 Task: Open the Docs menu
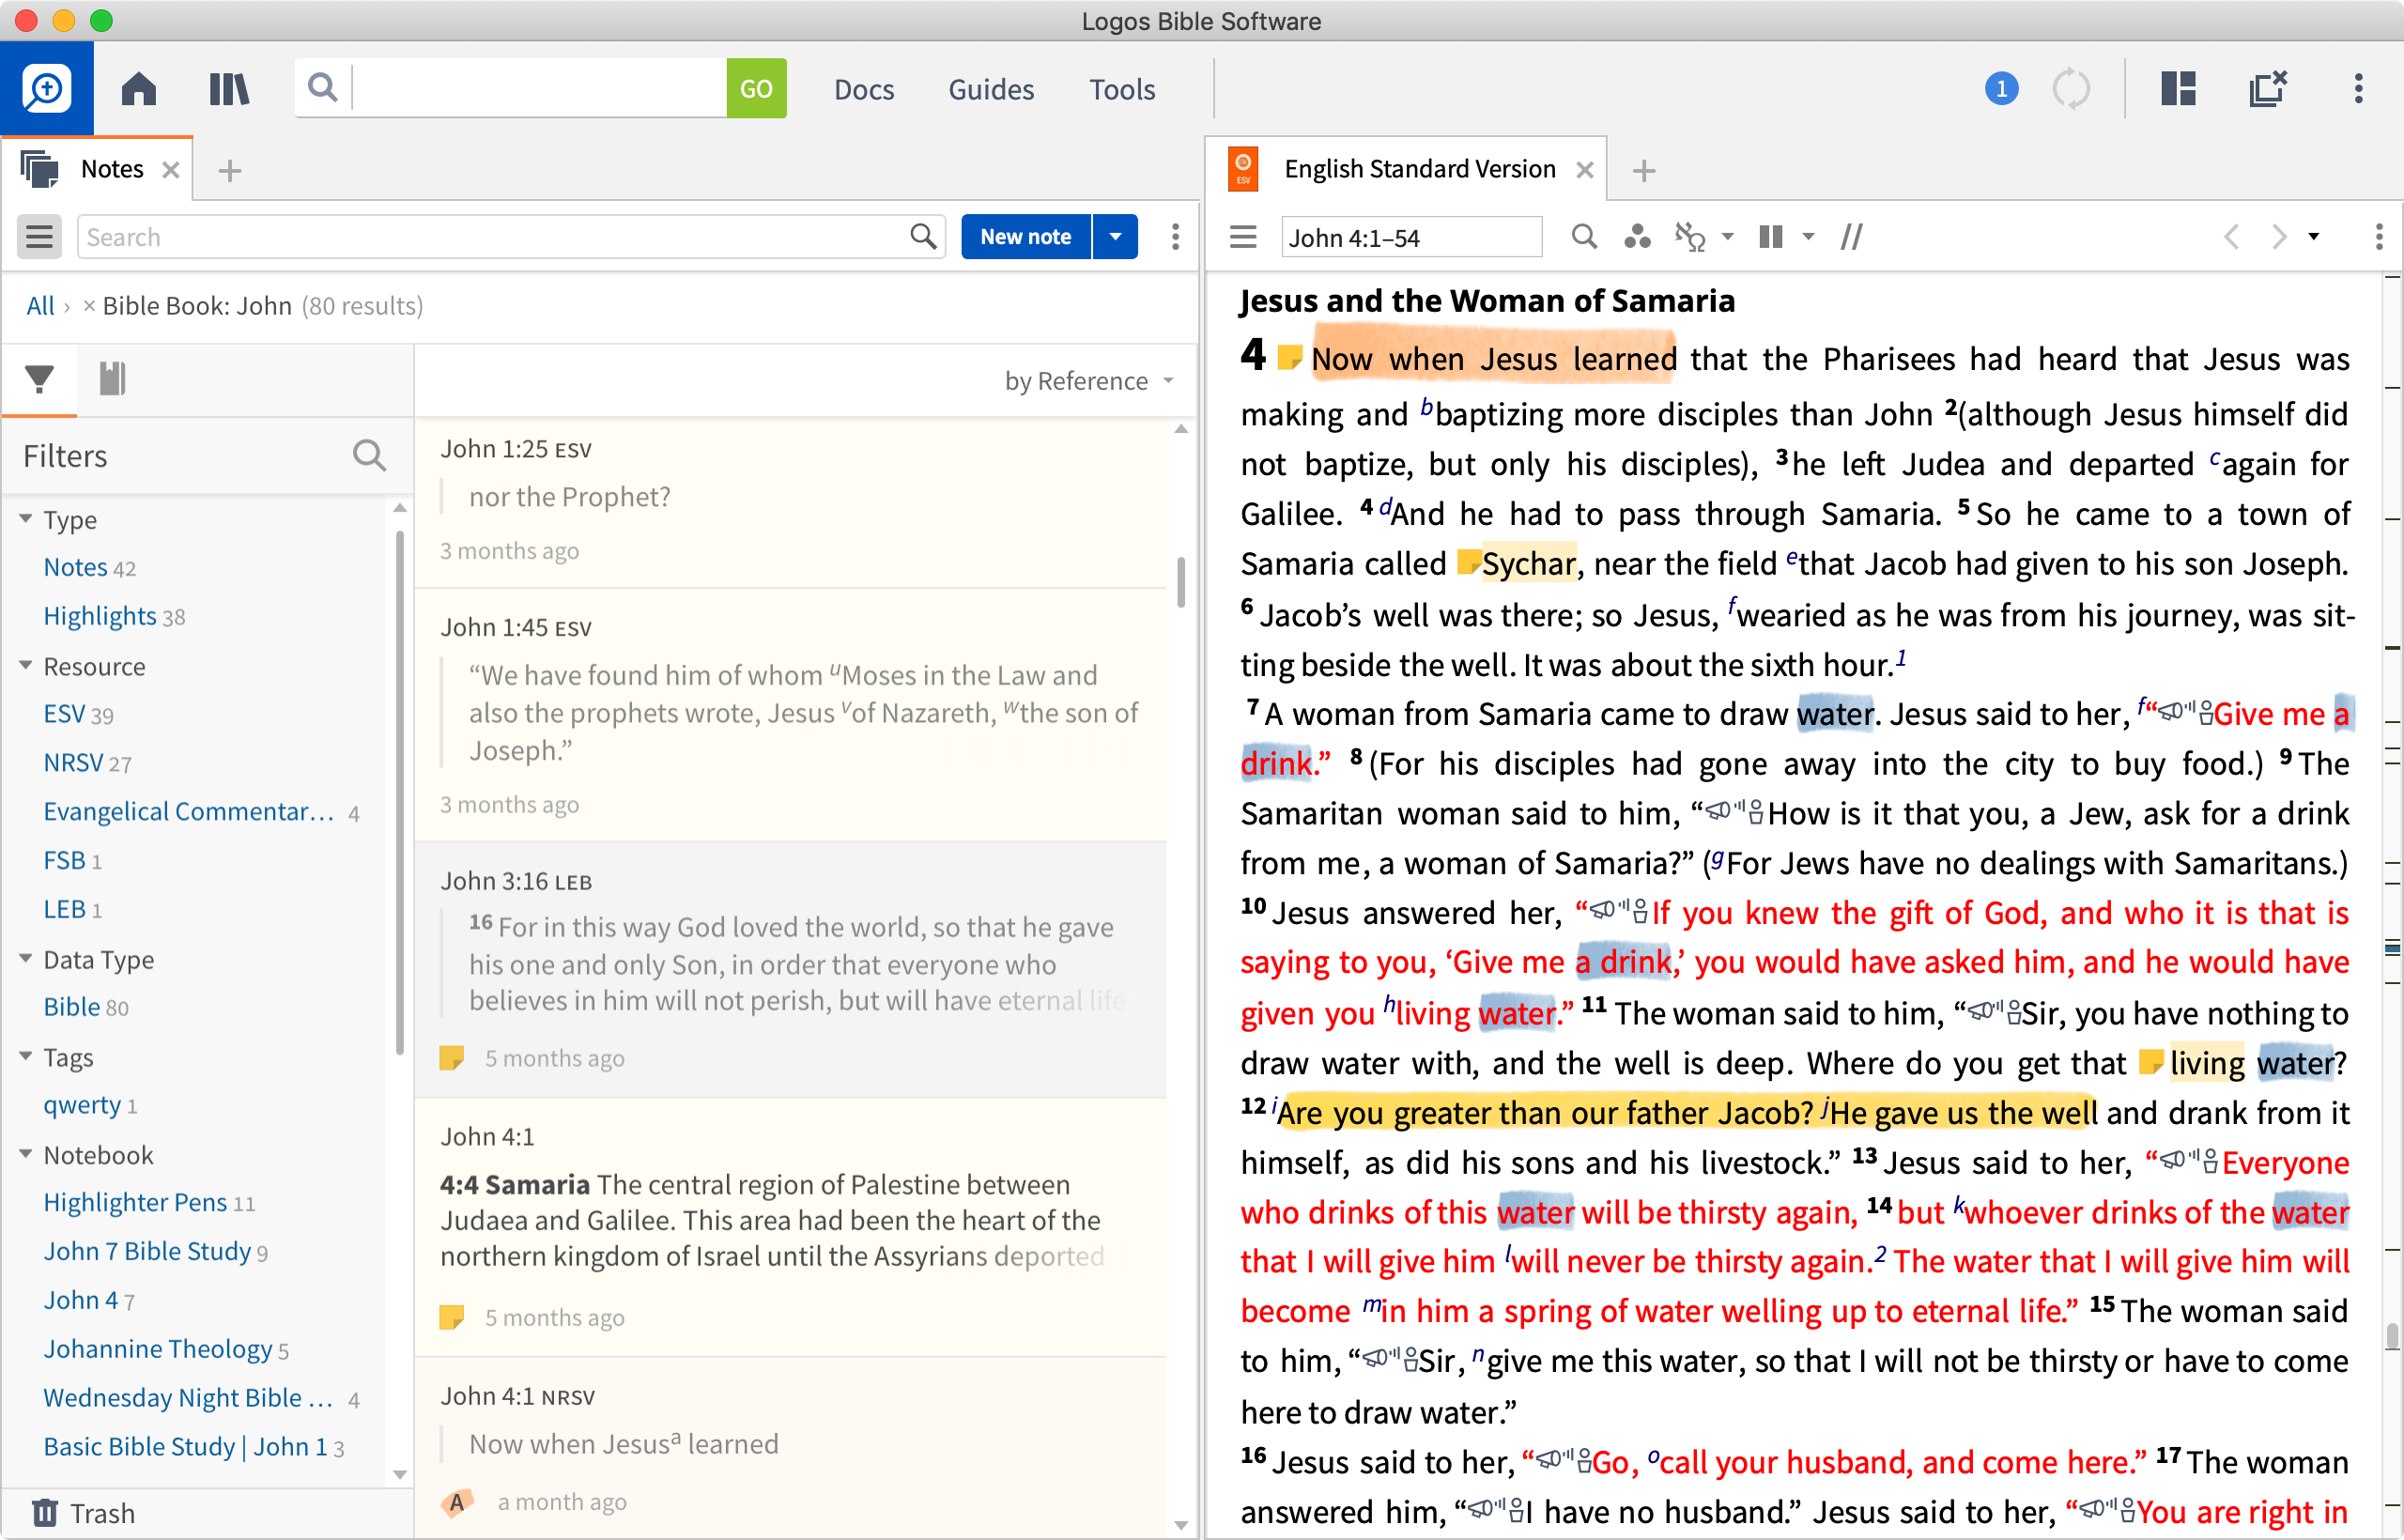tap(864, 89)
